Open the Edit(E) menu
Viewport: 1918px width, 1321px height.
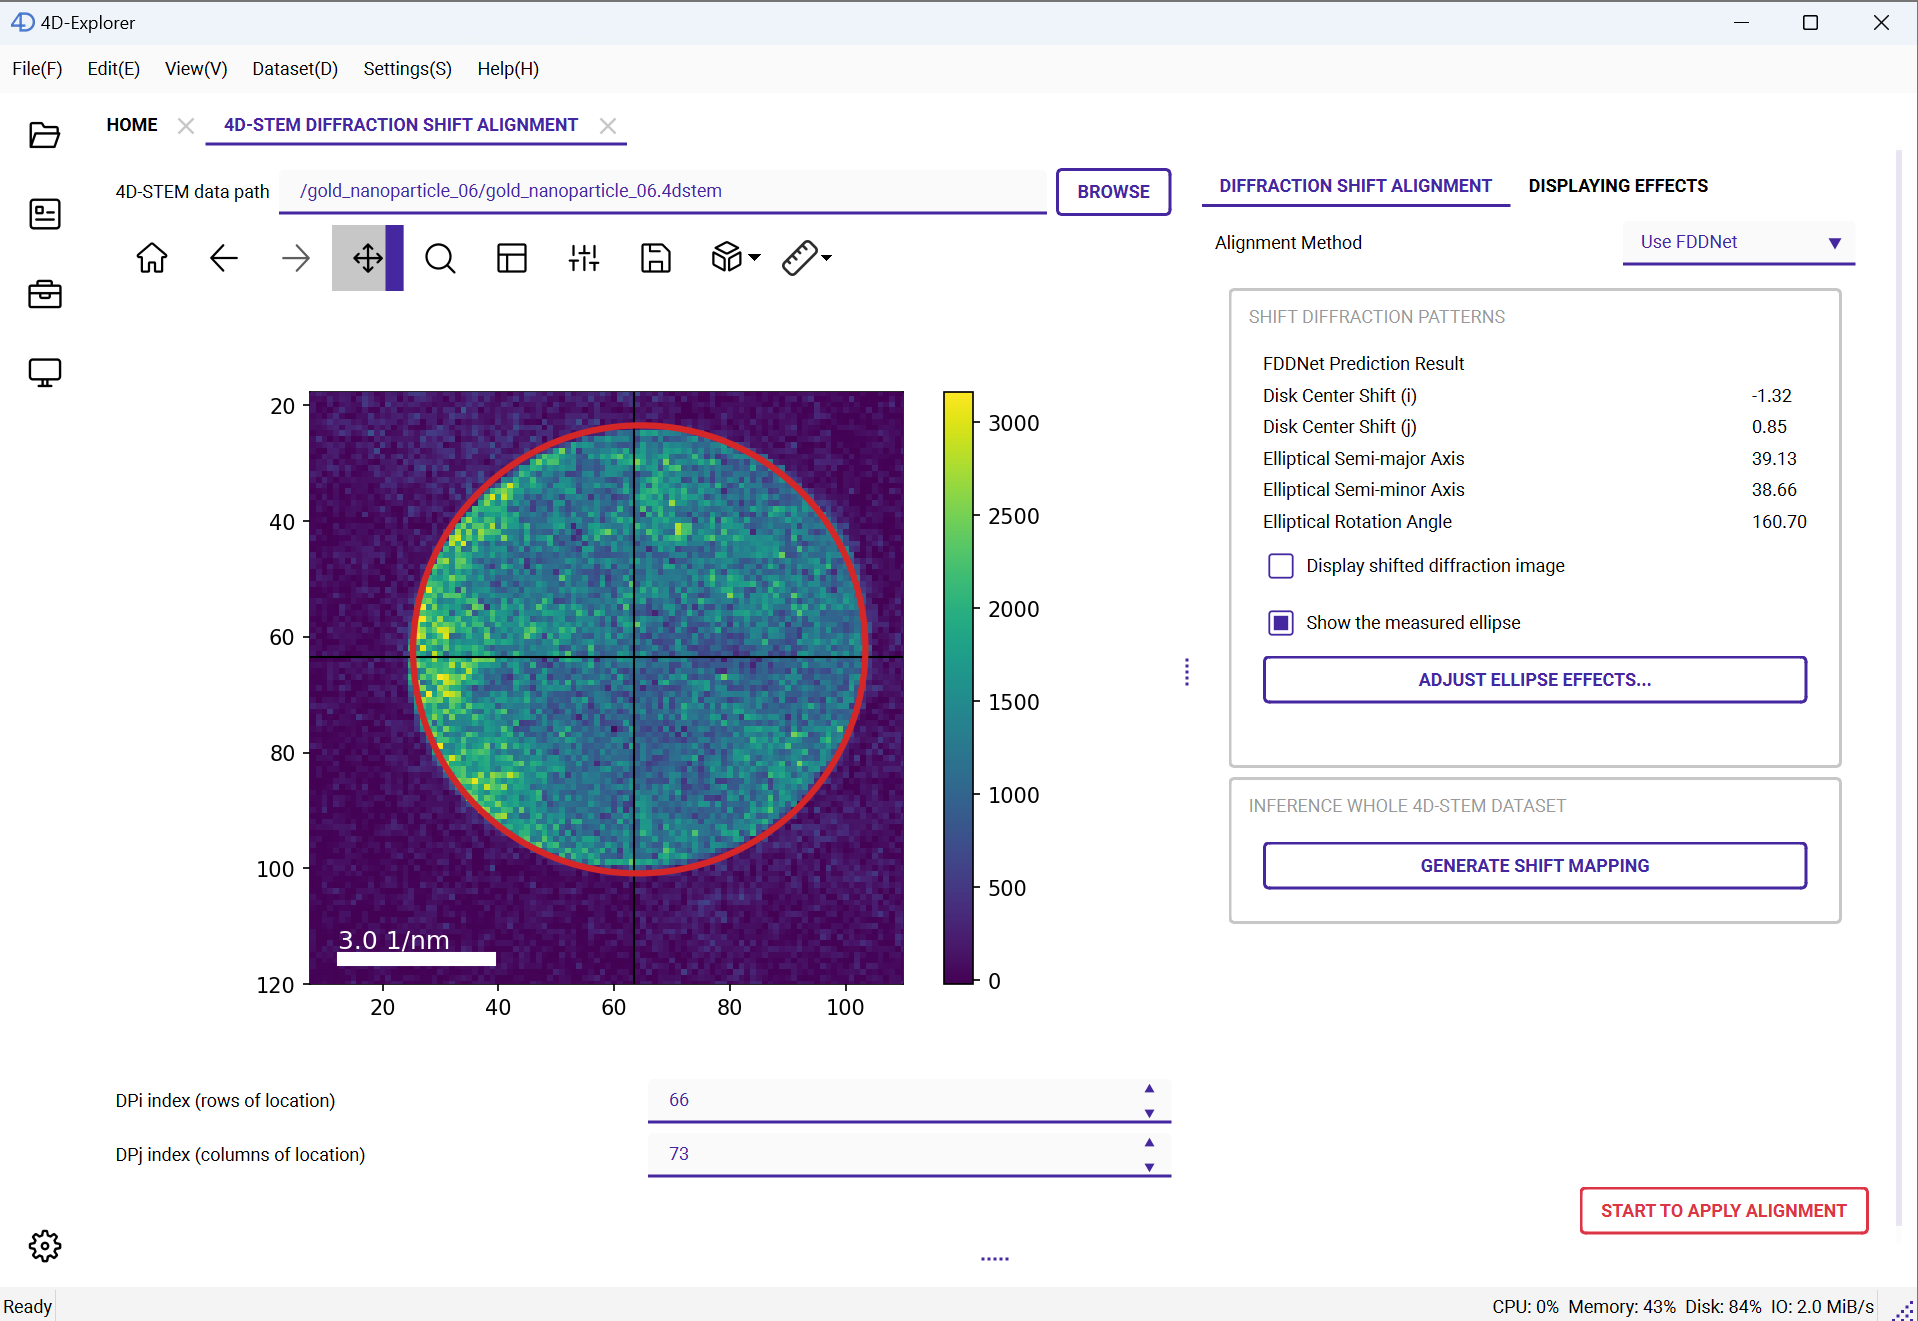(113, 69)
